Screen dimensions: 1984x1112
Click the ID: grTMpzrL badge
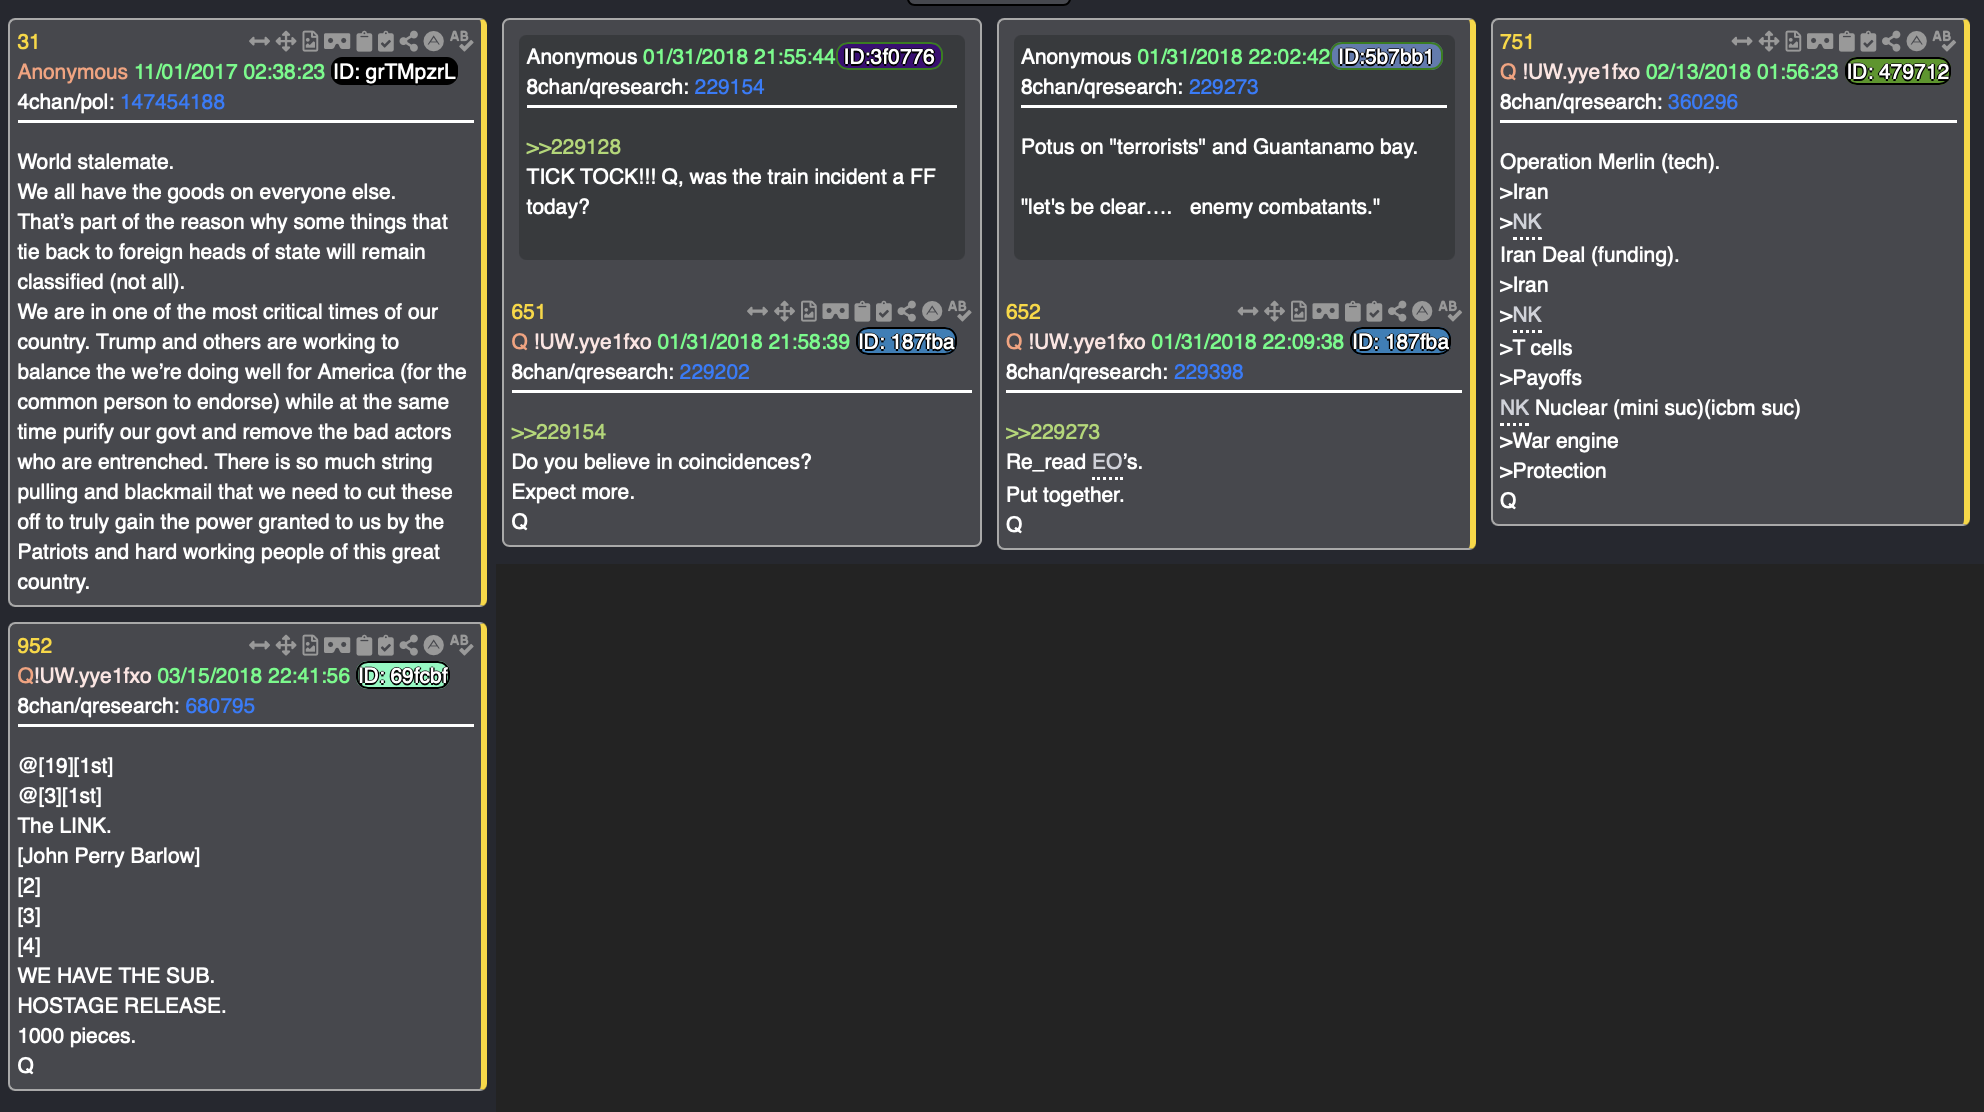click(395, 72)
